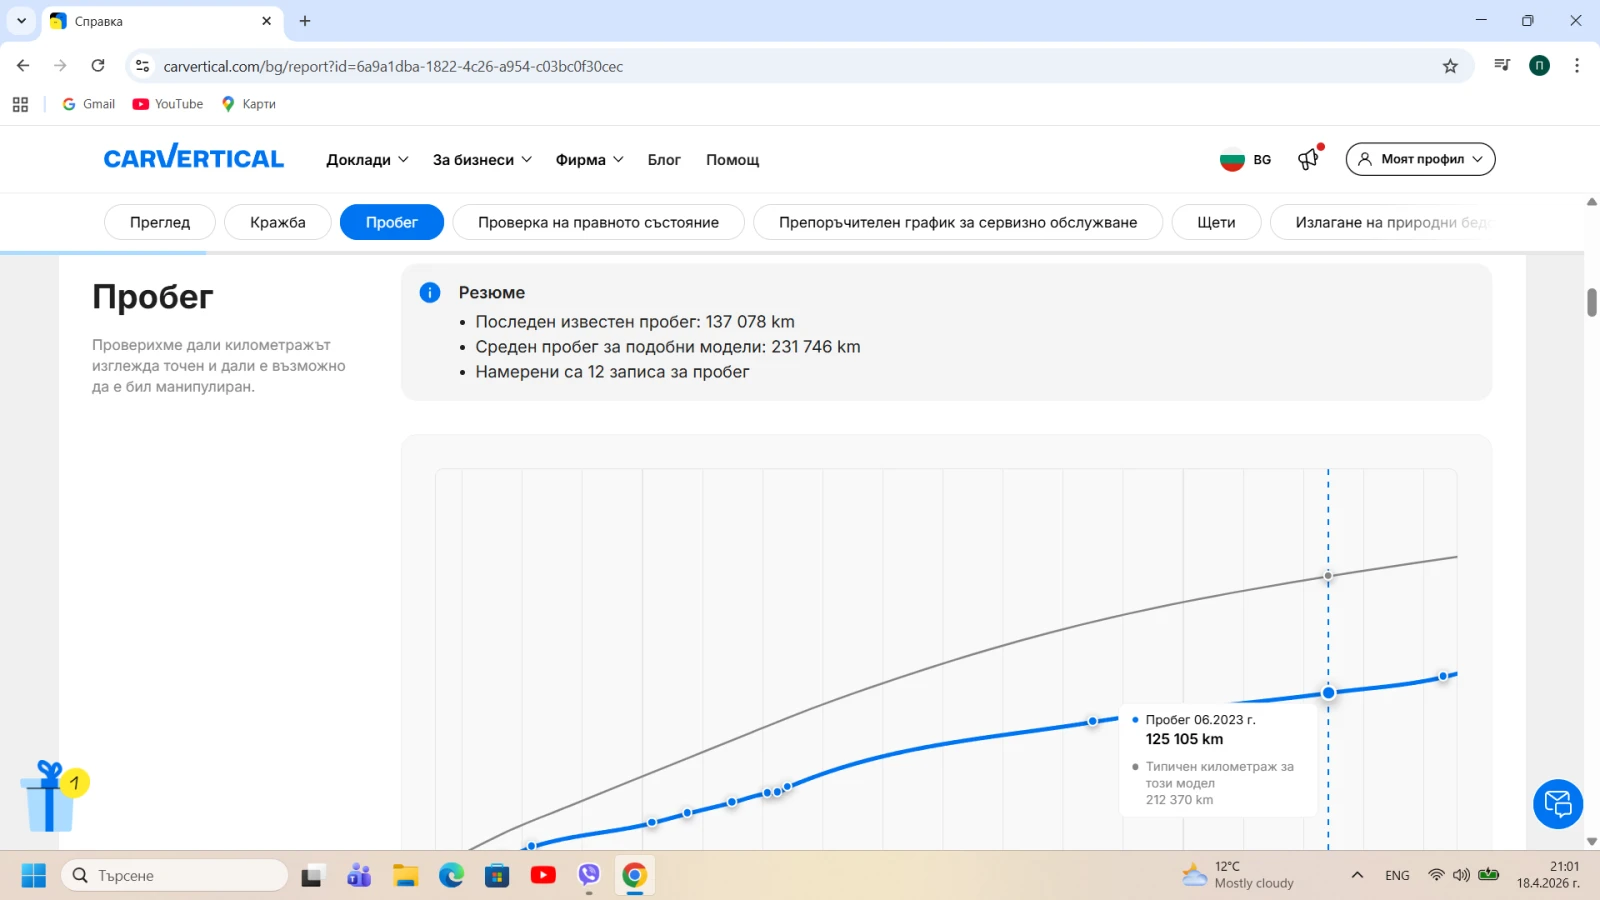1600x900 pixels.
Task: Select the Щети section tab
Action: click(1216, 222)
